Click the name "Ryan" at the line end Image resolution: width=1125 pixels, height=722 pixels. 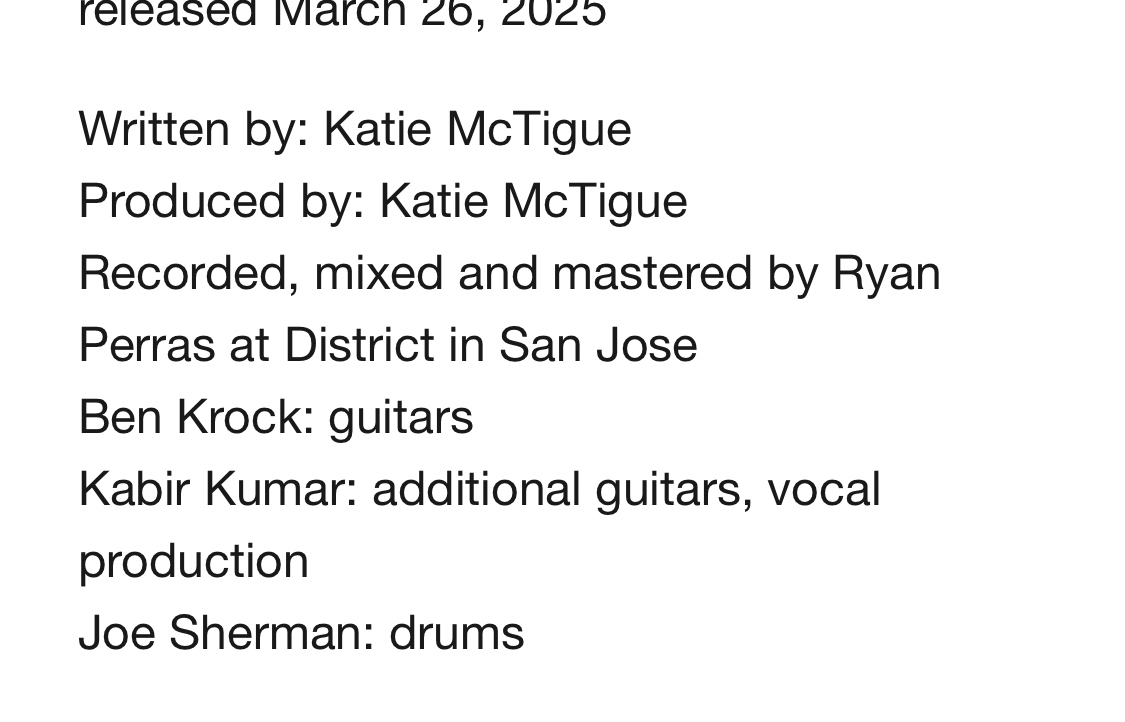pos(886,273)
